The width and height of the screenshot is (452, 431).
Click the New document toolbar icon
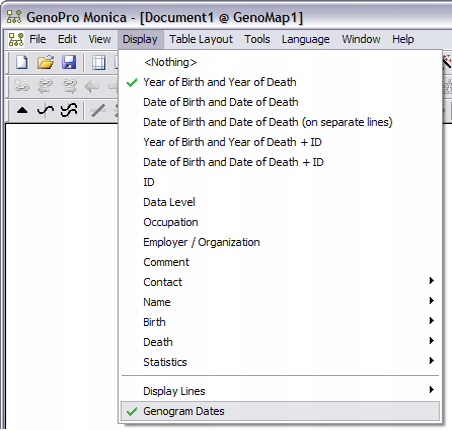point(22,62)
